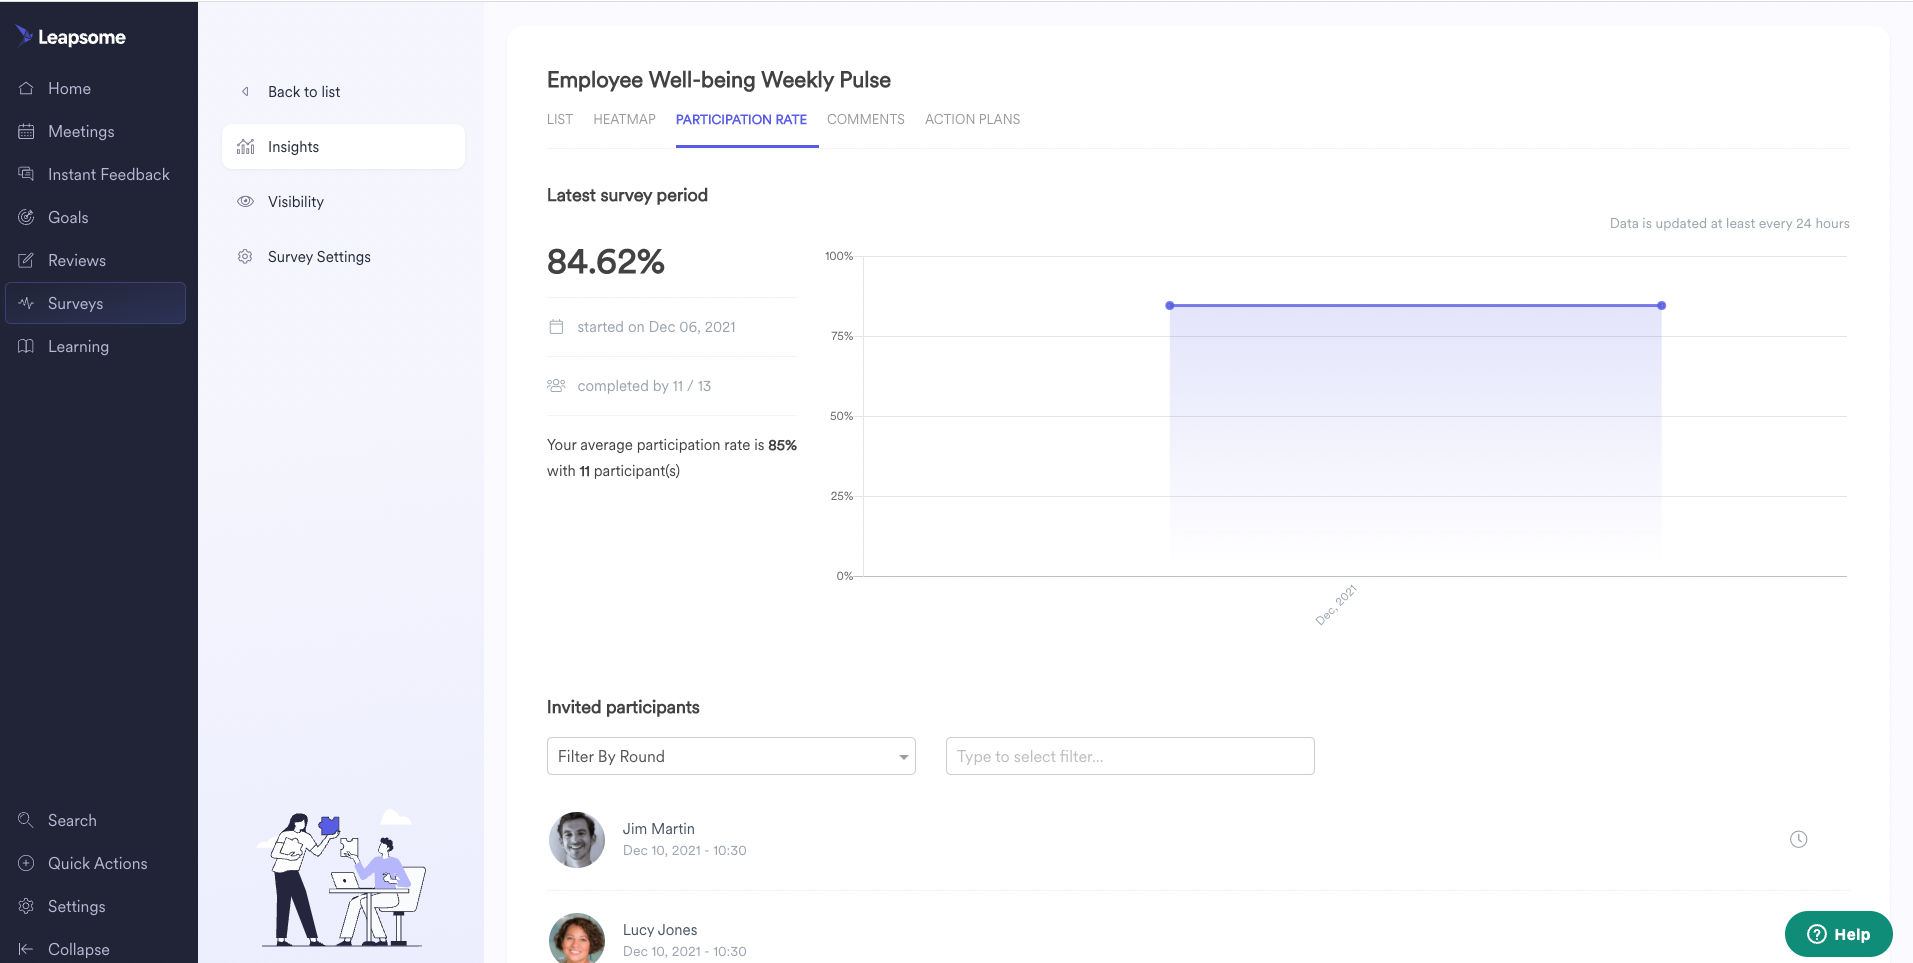Open Survey Settings gear icon
This screenshot has width=1913, height=963.
click(x=245, y=257)
